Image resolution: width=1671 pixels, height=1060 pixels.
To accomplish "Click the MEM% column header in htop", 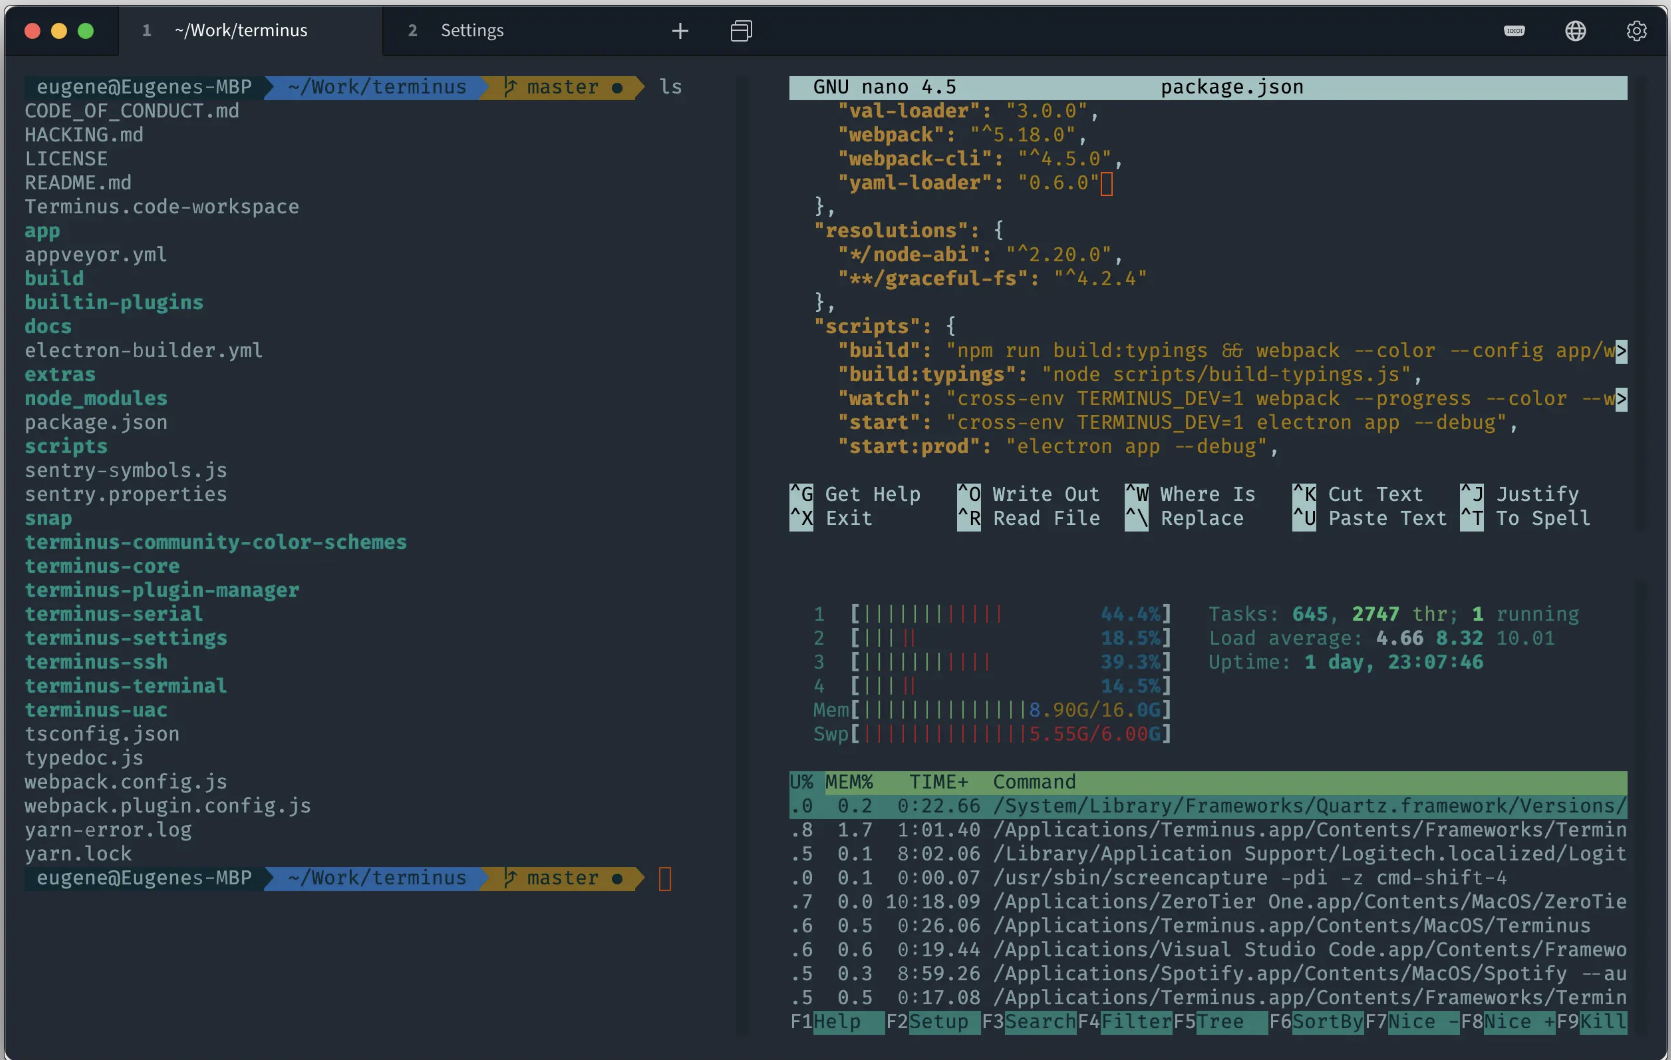I will 849,782.
